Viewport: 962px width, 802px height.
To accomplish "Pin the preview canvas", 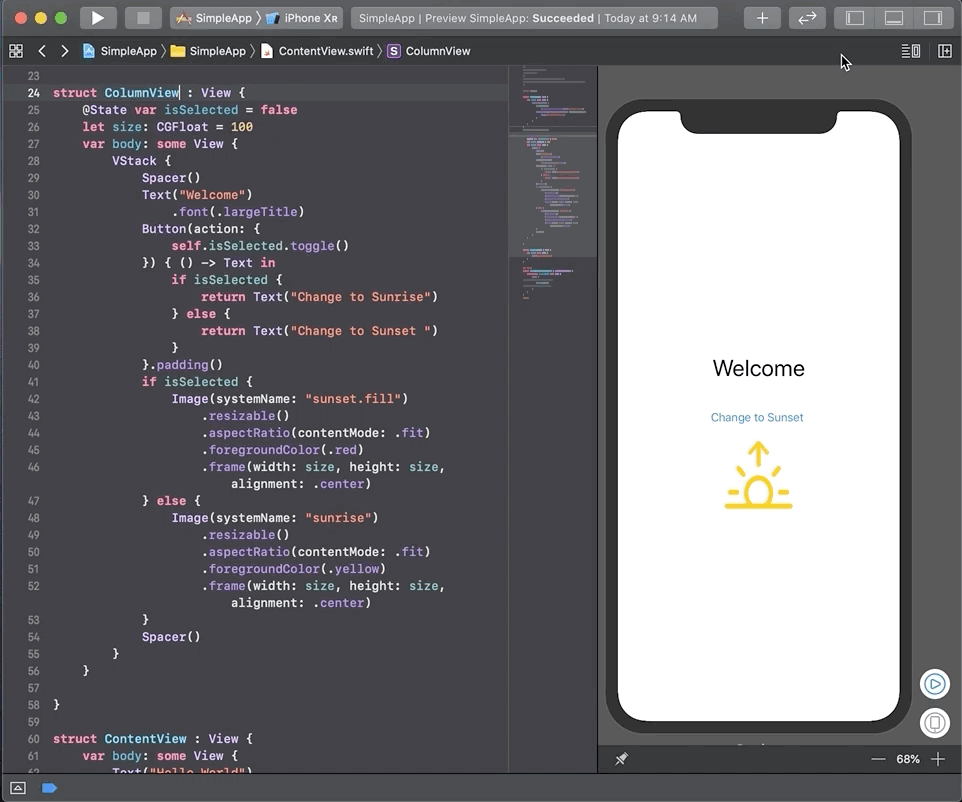I will pos(621,759).
